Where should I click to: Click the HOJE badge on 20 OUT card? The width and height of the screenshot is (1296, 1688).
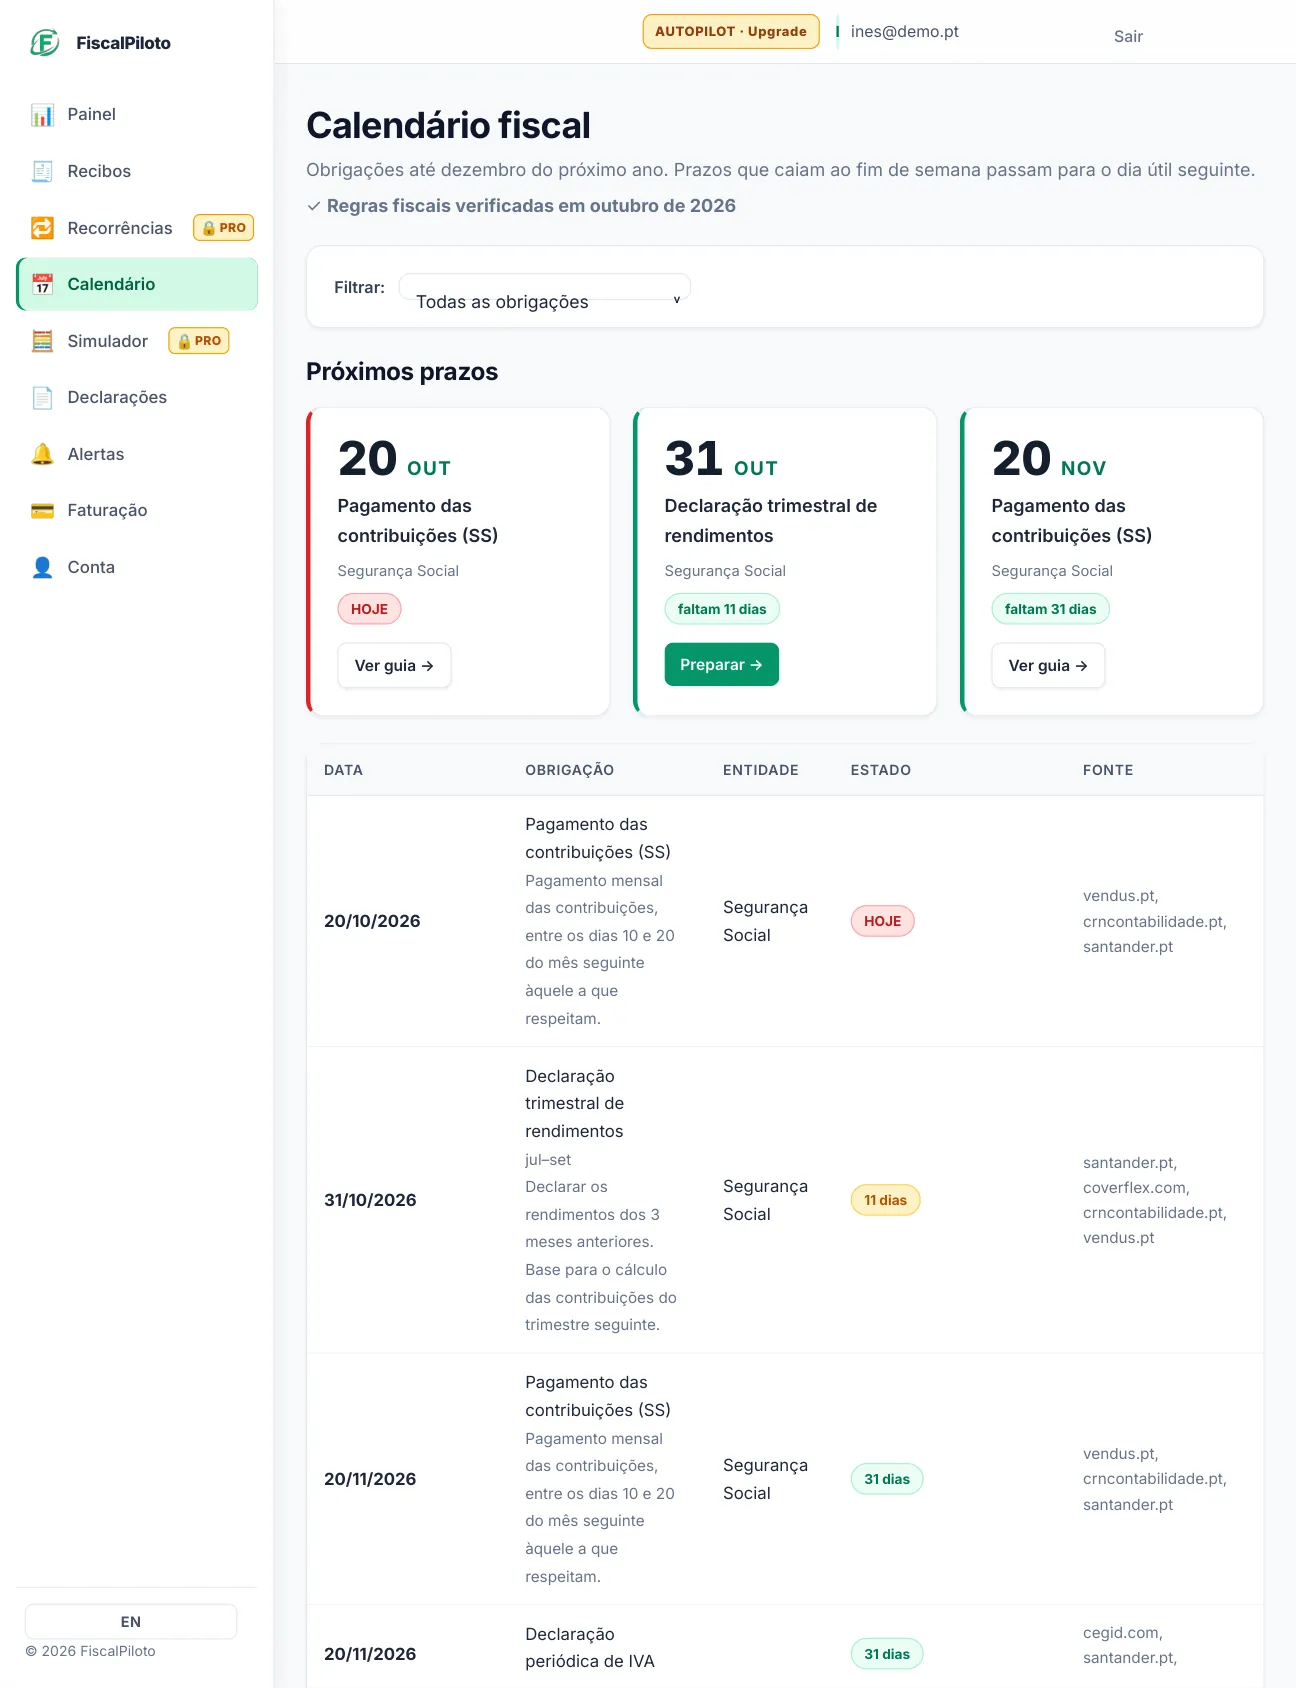[x=369, y=609]
